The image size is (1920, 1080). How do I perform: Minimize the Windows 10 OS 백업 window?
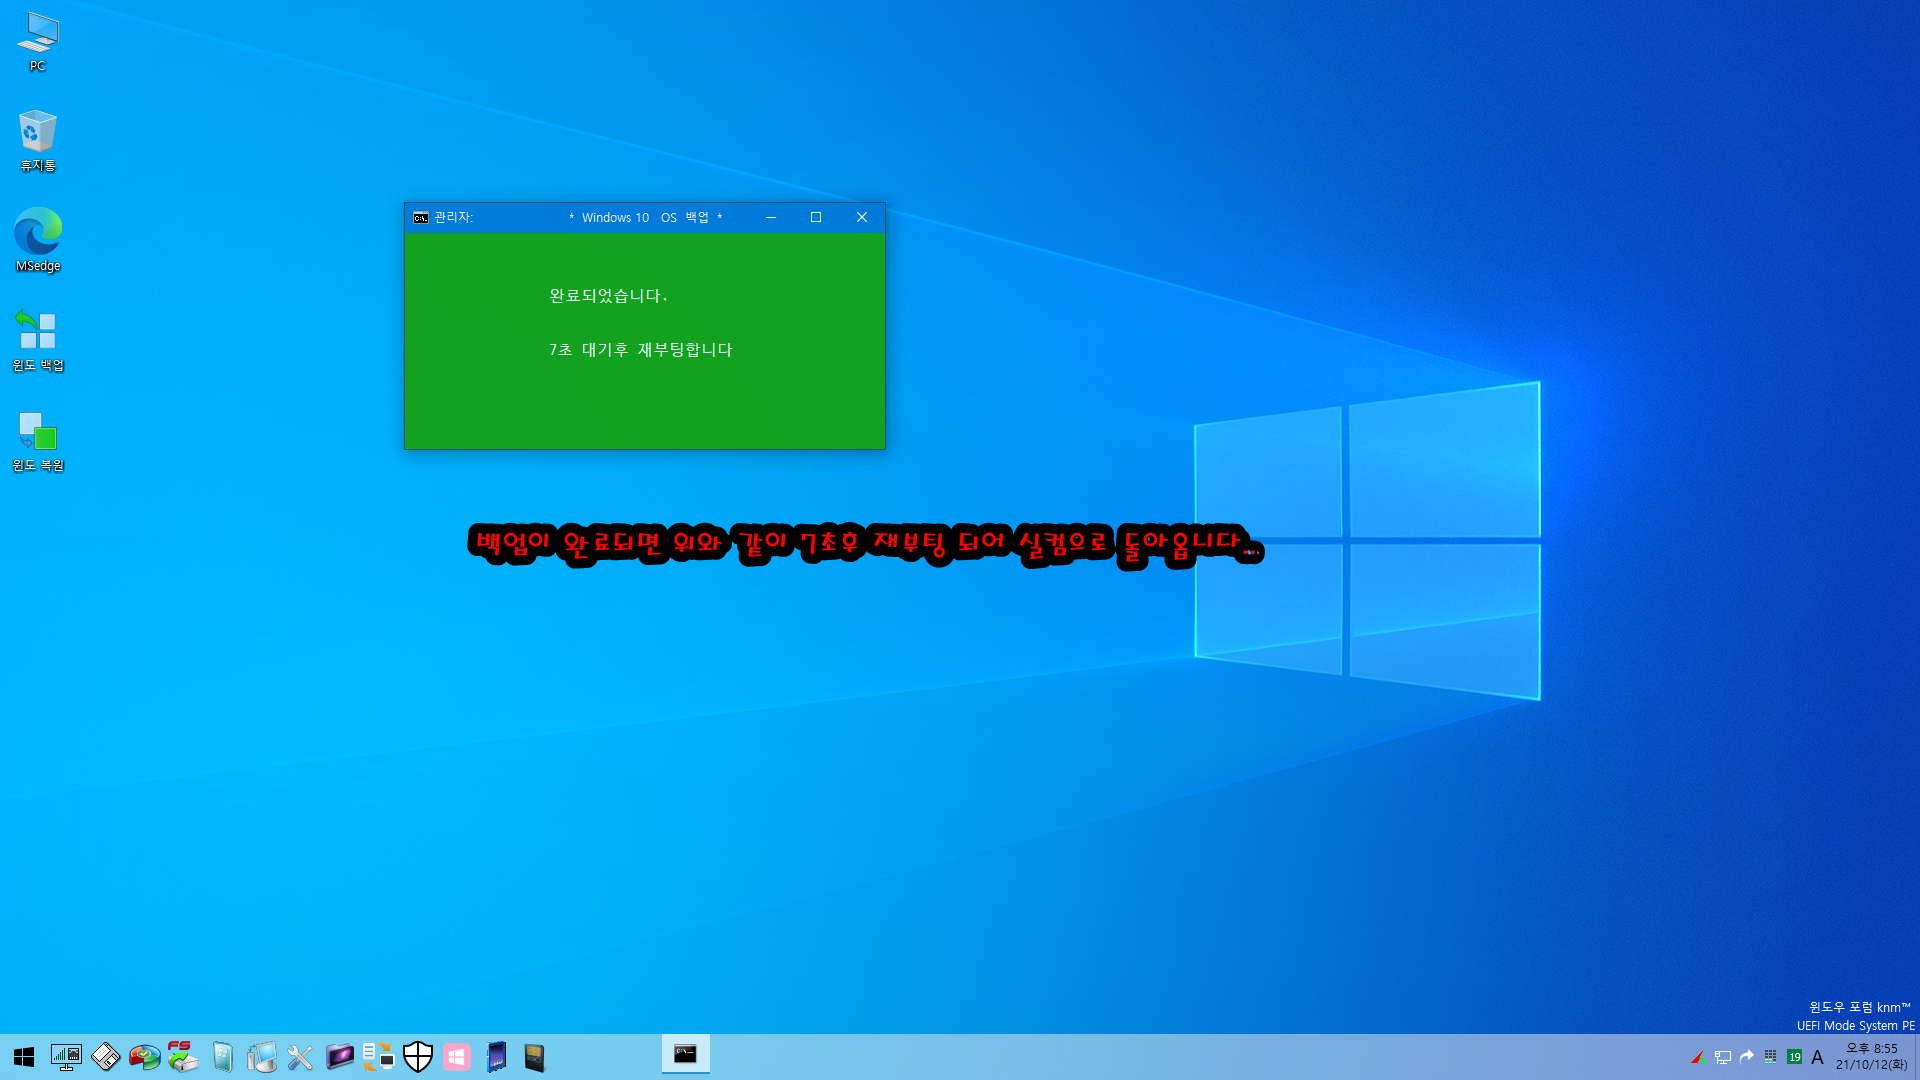(x=771, y=217)
